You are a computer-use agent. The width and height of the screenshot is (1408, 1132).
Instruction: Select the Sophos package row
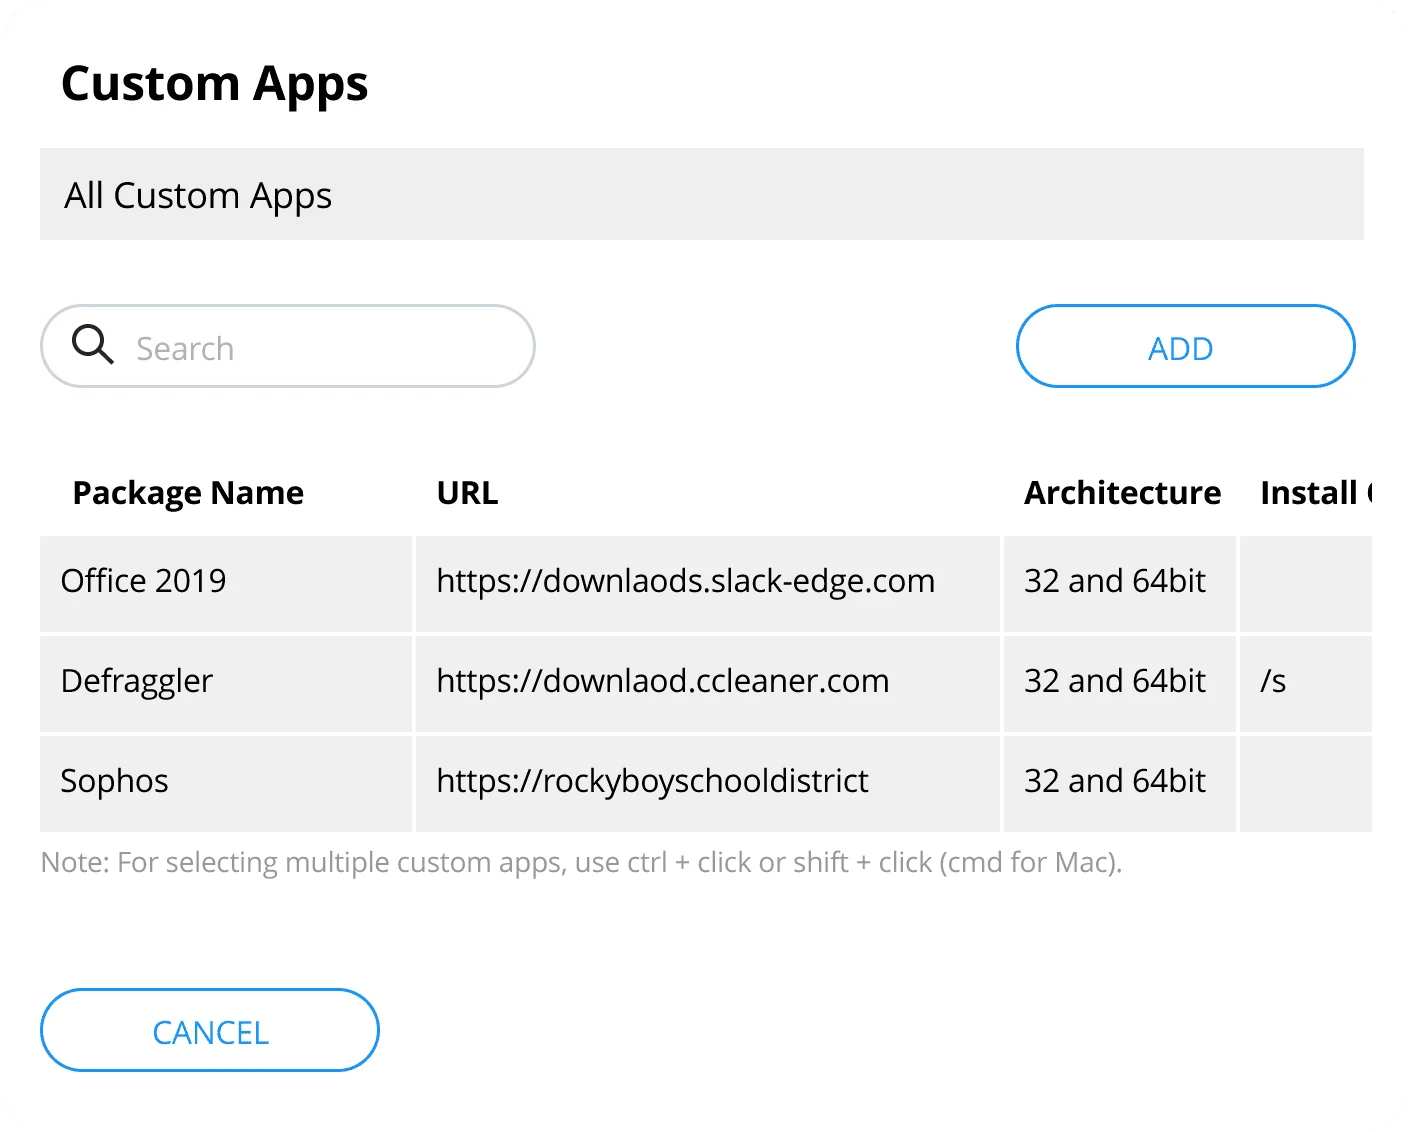click(x=114, y=782)
